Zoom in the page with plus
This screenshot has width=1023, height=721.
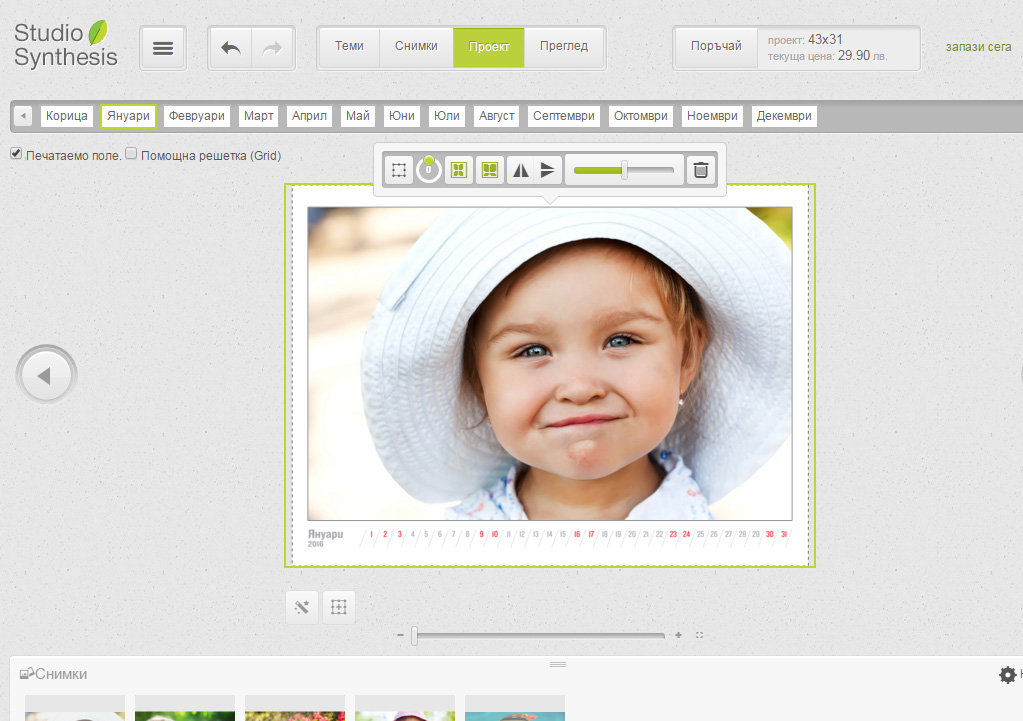tap(679, 635)
